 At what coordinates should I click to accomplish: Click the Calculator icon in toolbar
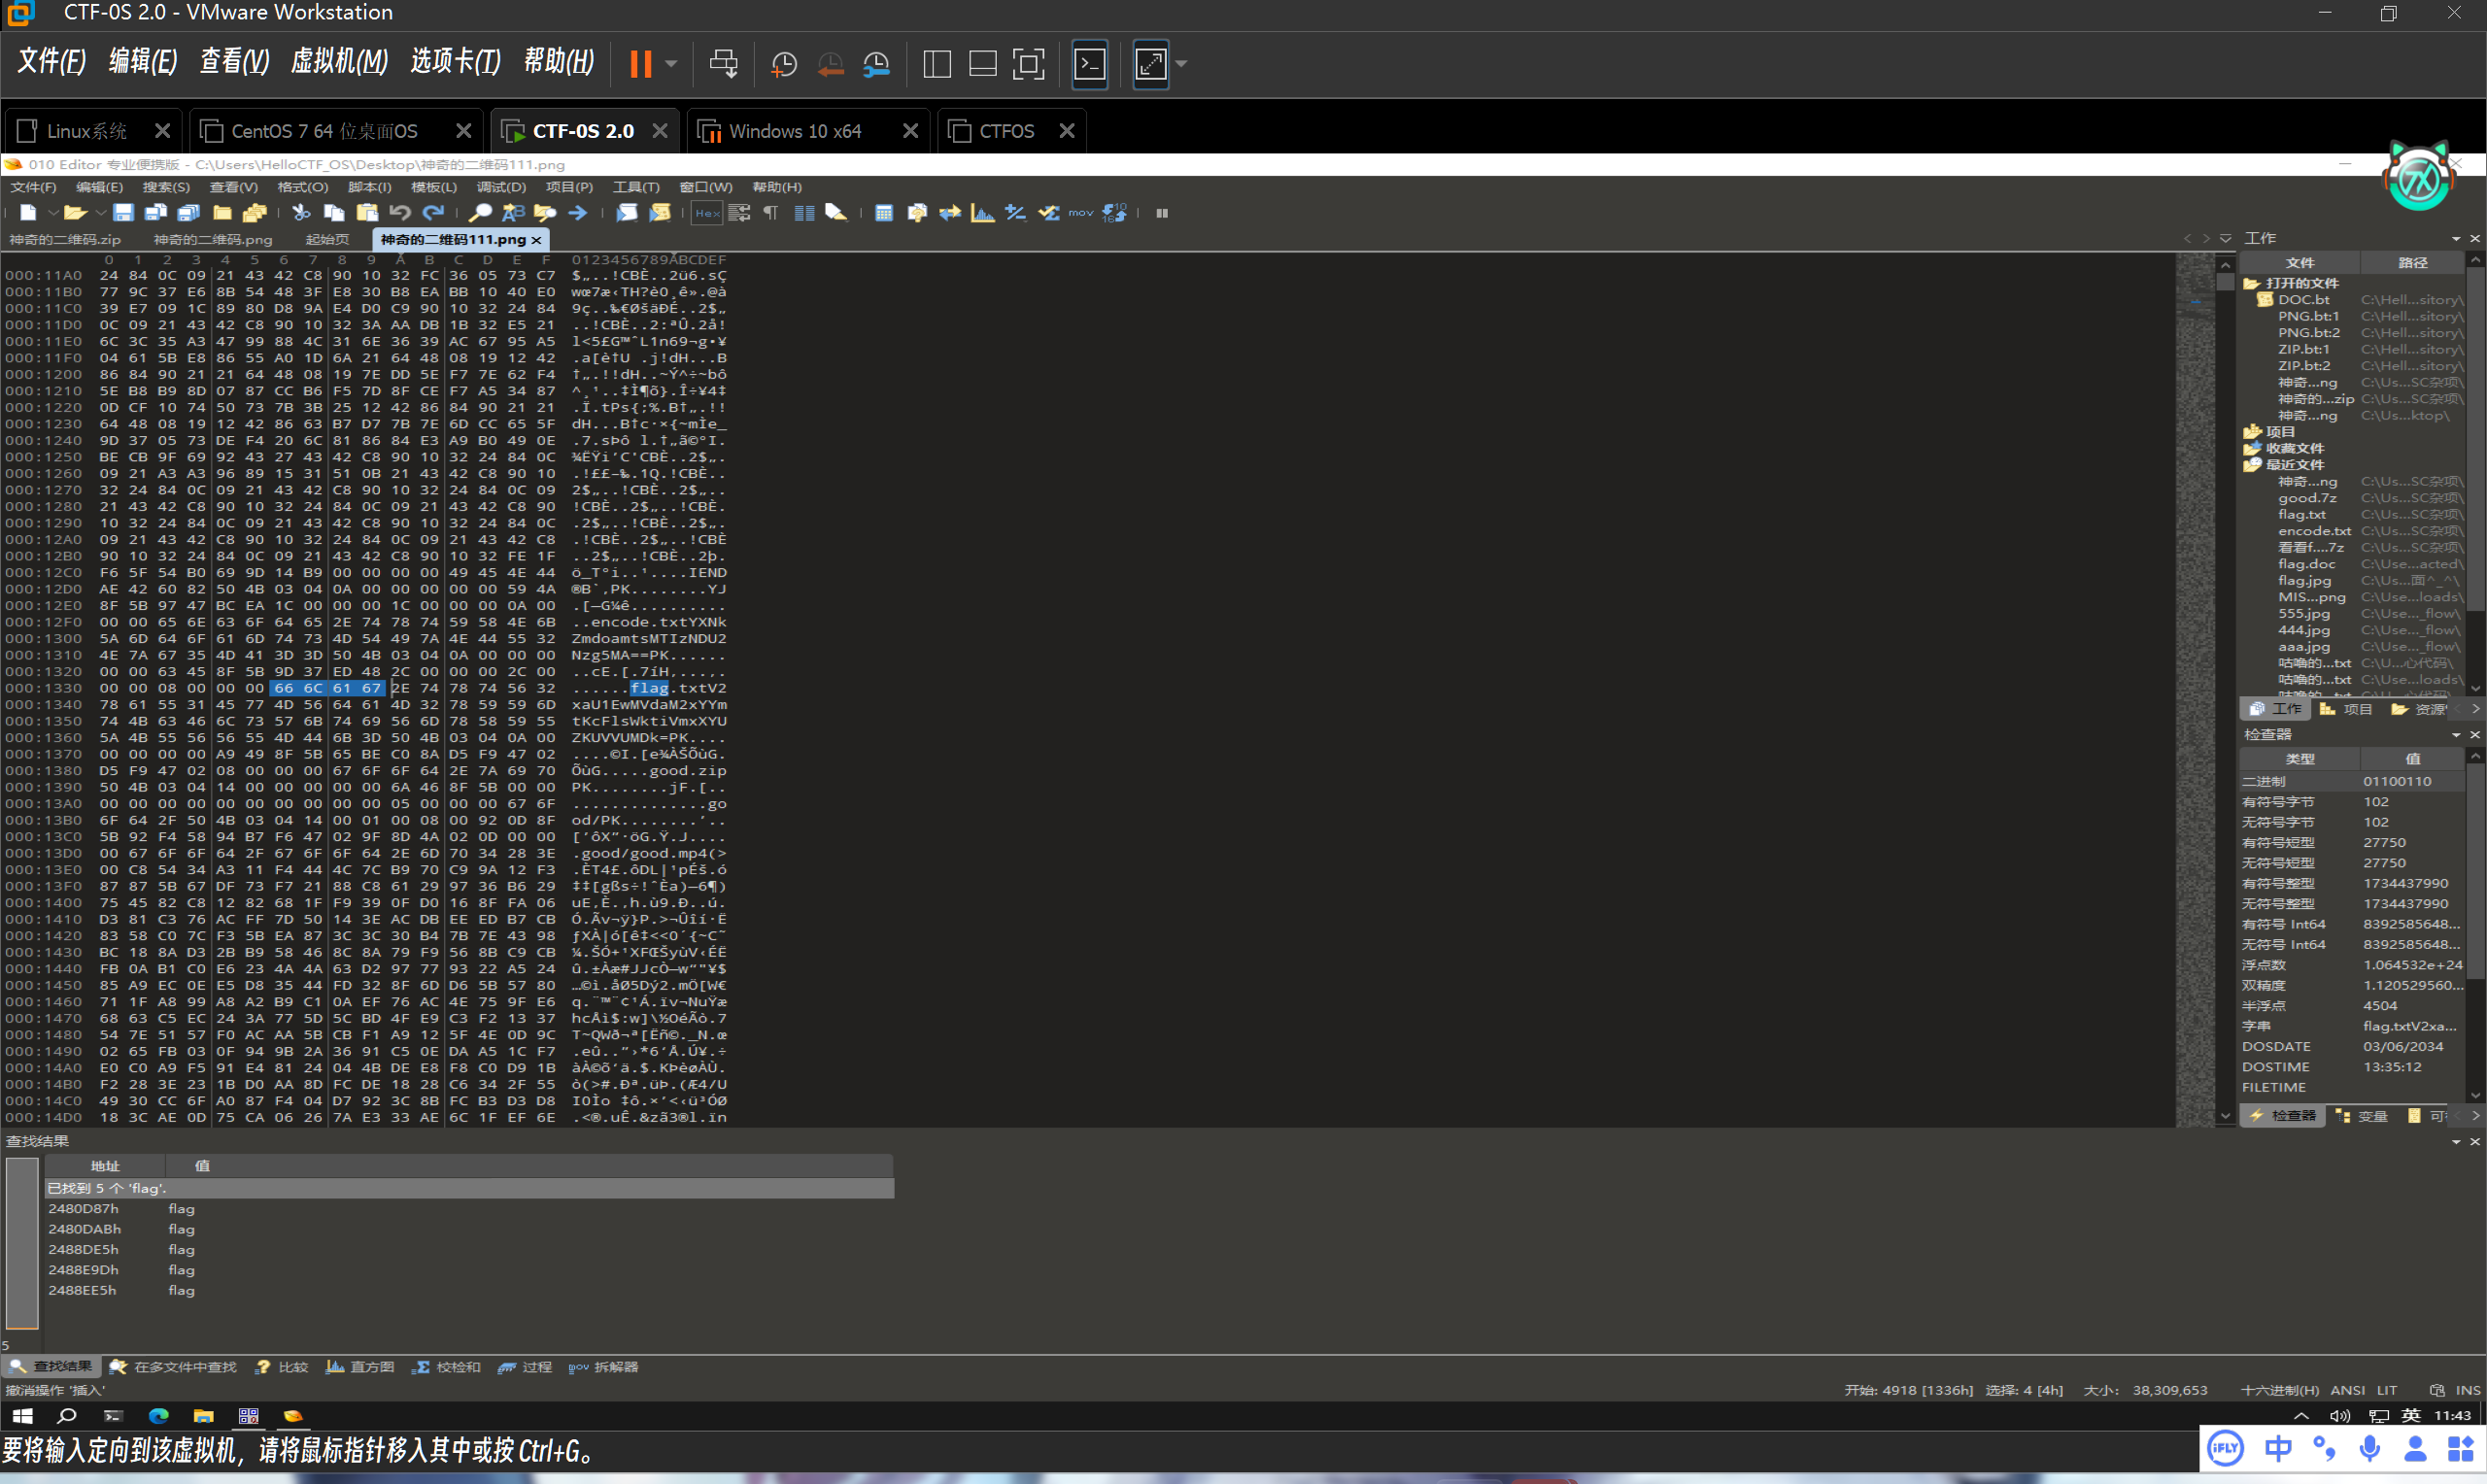click(884, 213)
